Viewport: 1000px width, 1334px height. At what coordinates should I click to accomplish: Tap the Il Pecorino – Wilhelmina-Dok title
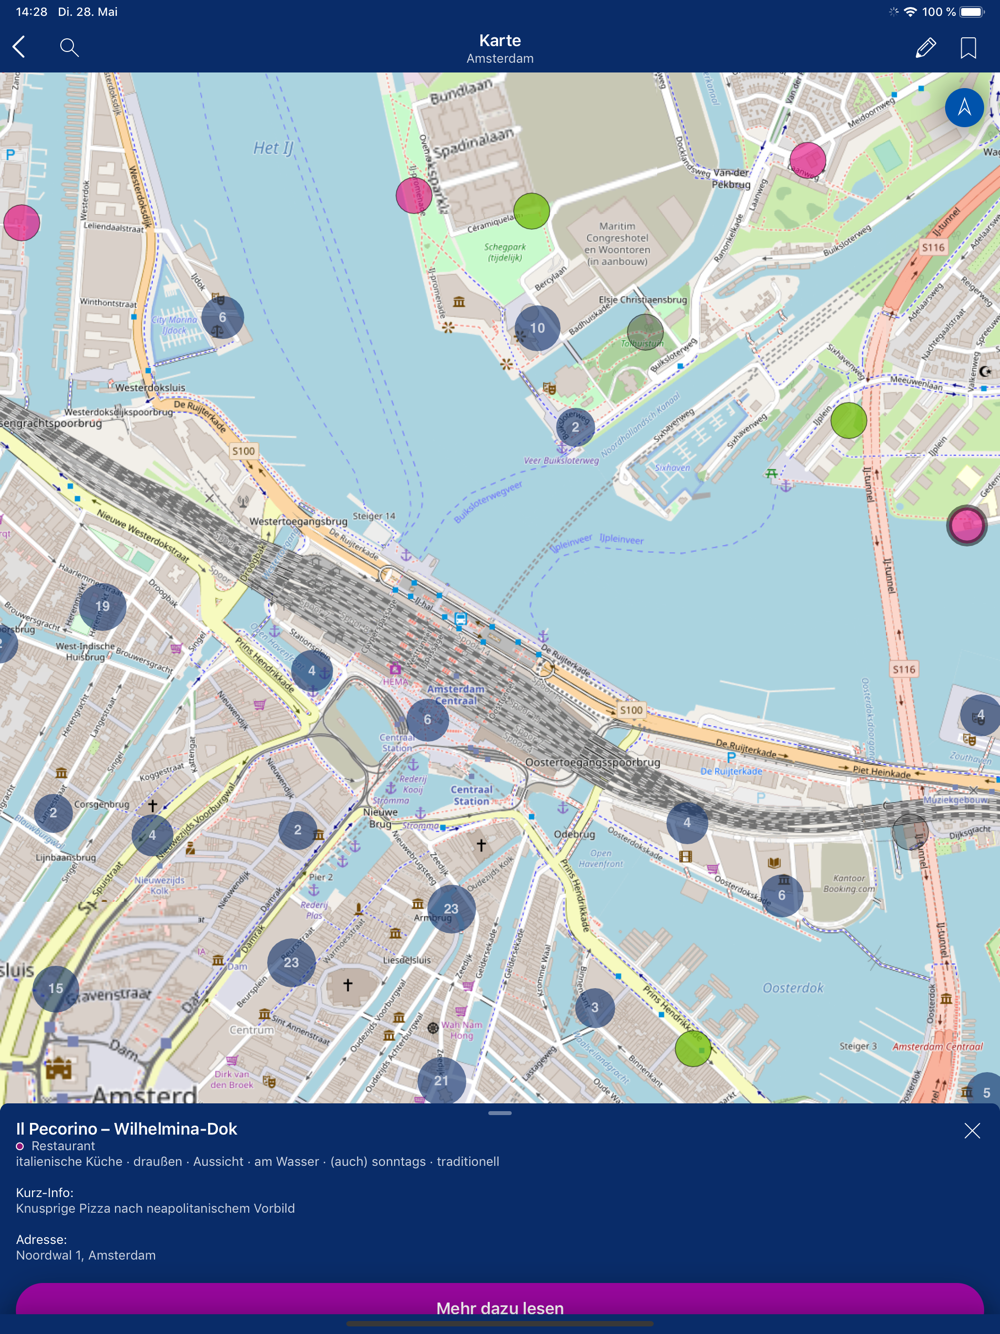click(127, 1129)
